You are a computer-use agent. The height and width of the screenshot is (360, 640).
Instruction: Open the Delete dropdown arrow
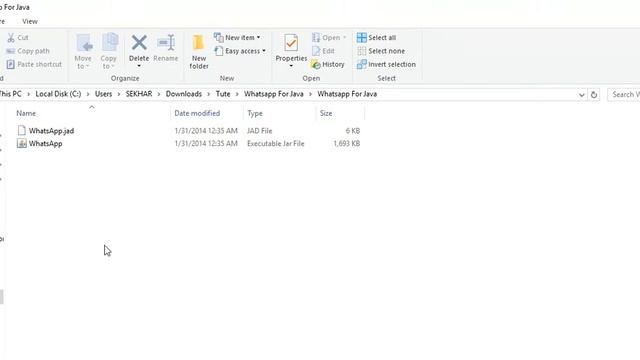coord(139,66)
